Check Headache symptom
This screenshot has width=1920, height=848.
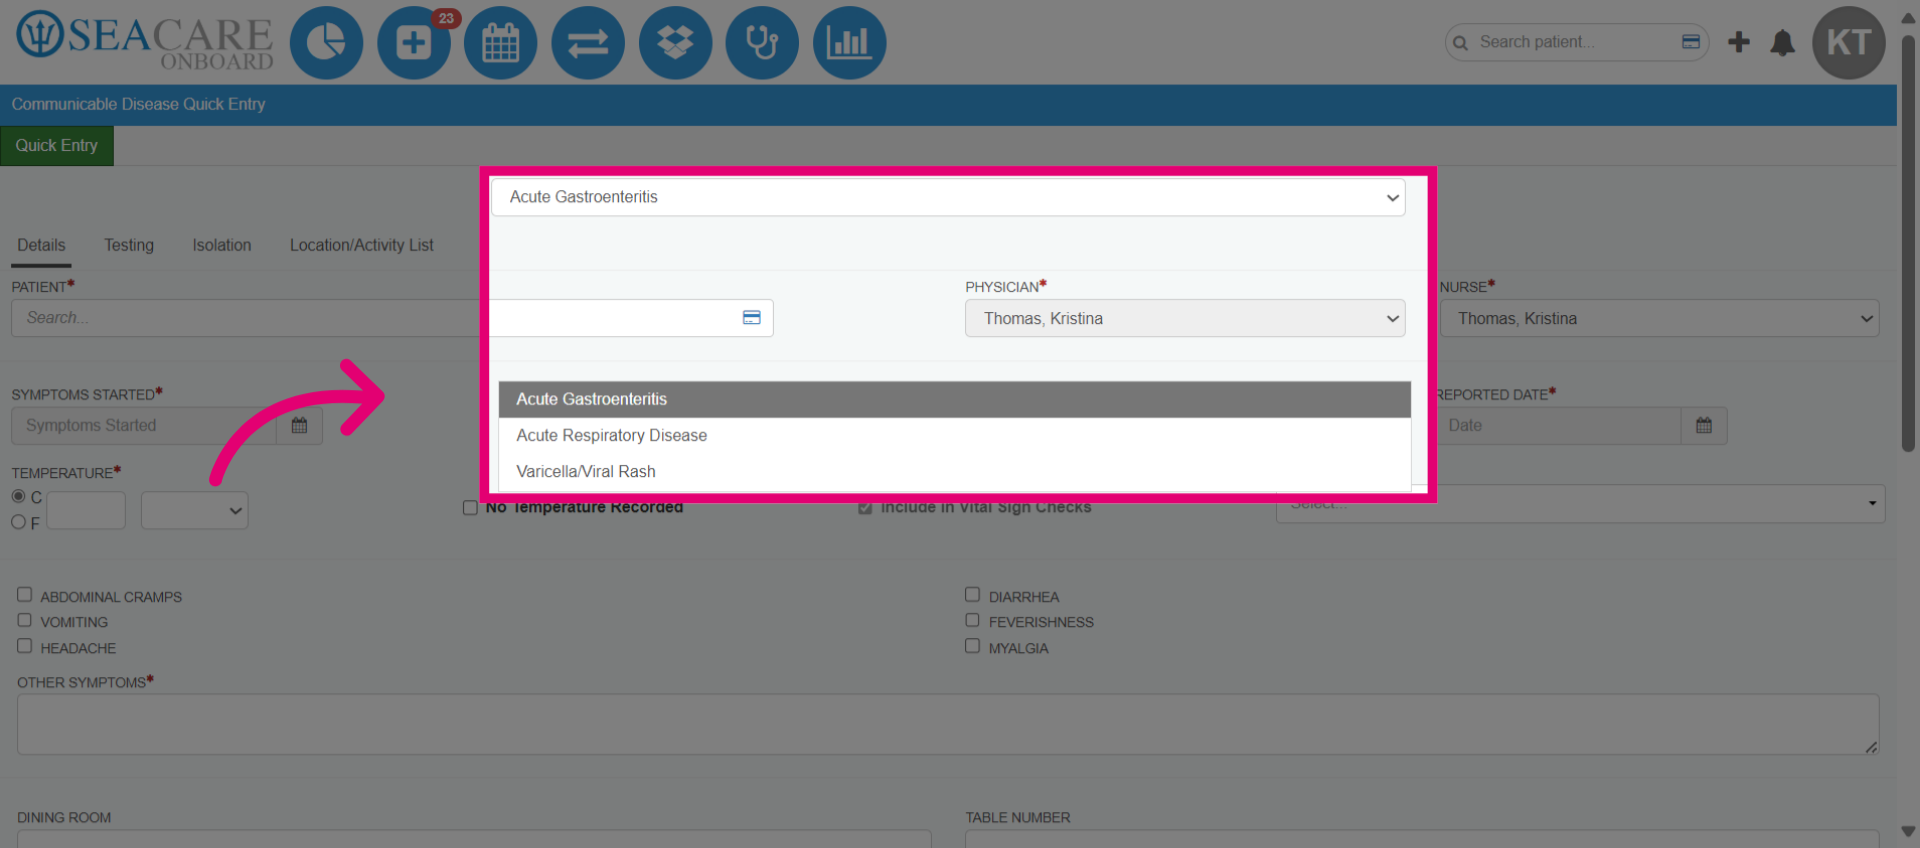pos(24,646)
